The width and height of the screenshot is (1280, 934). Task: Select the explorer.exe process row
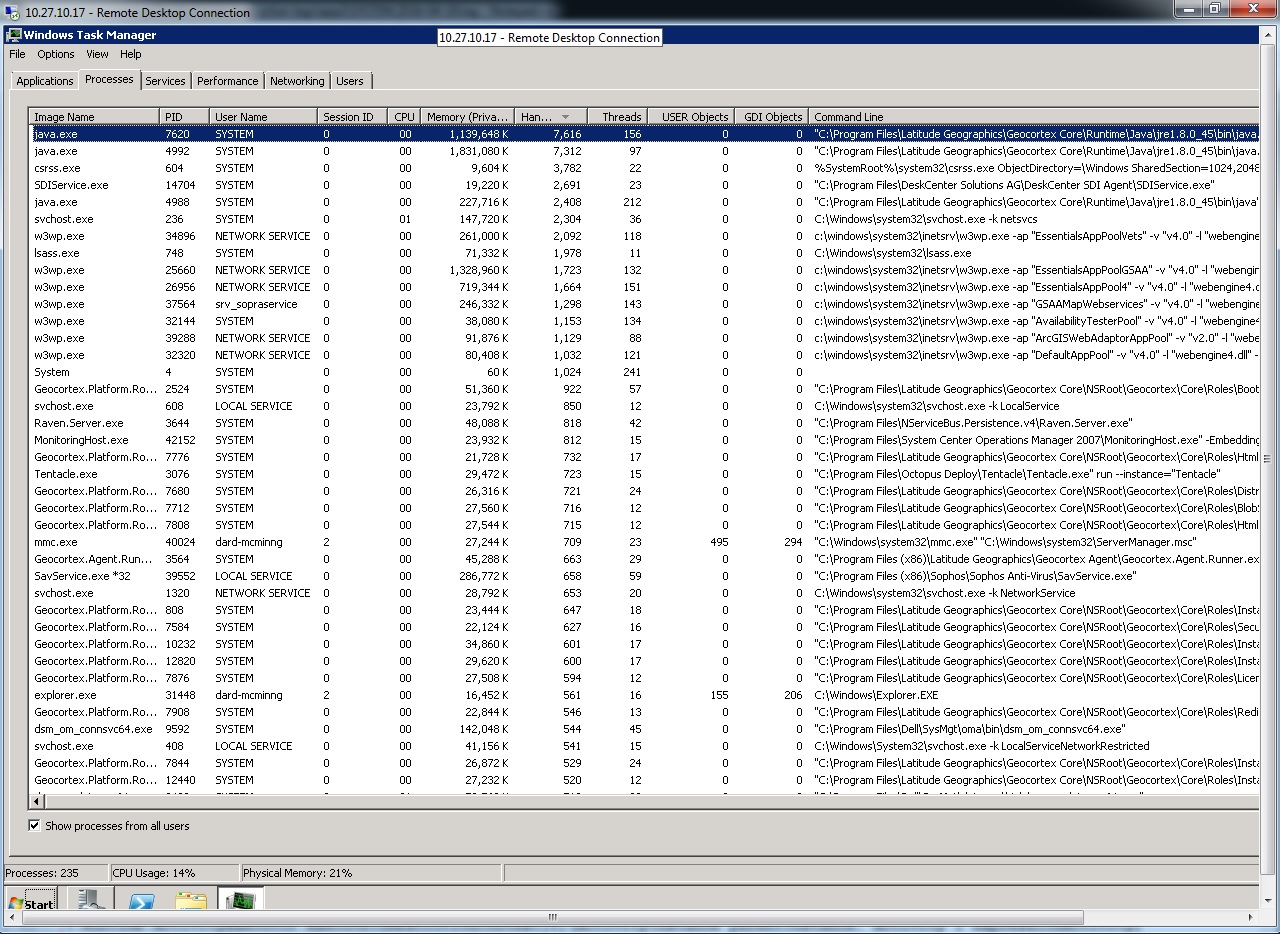click(x=644, y=695)
